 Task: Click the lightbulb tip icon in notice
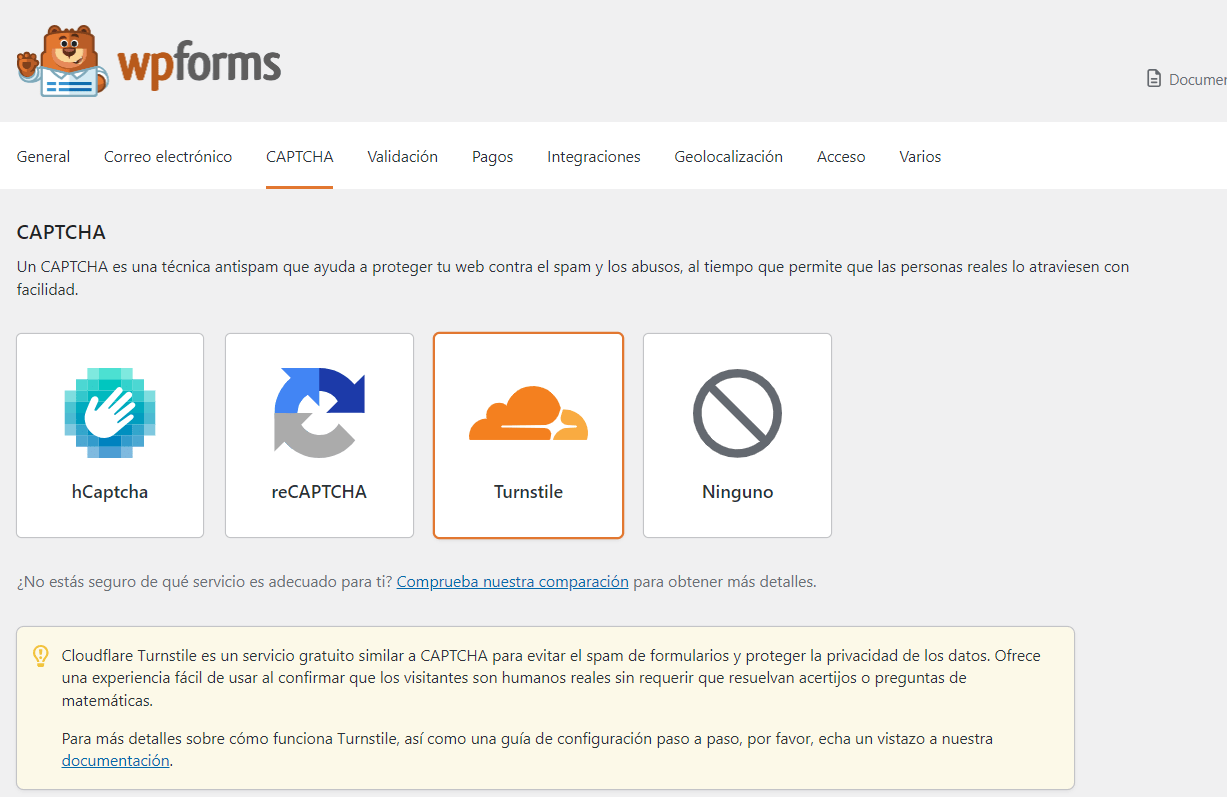(40, 656)
